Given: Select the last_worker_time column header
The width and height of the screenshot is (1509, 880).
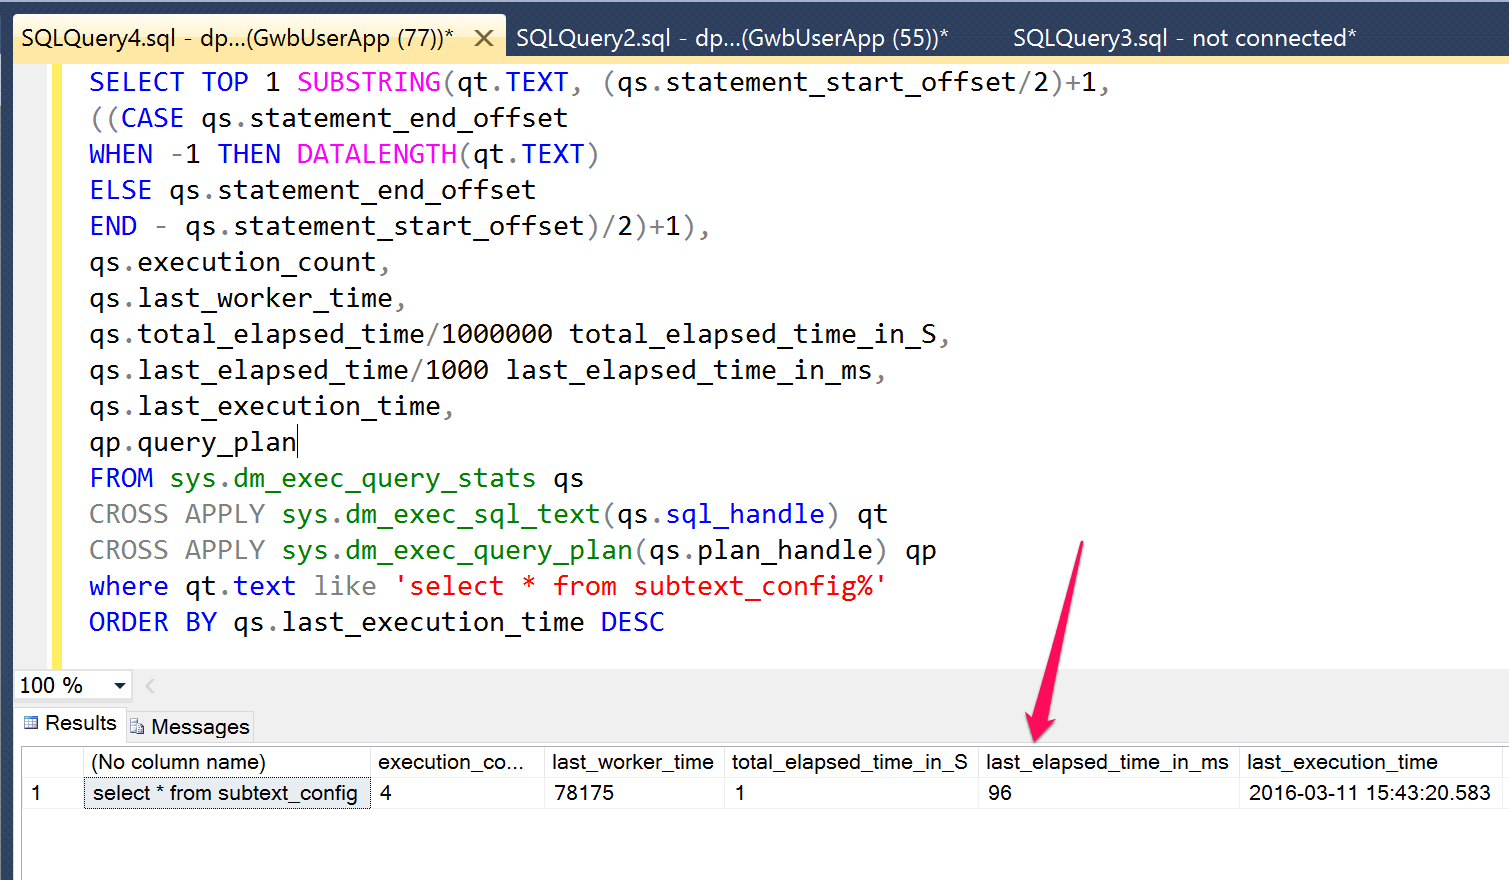Looking at the screenshot, I should (x=634, y=762).
